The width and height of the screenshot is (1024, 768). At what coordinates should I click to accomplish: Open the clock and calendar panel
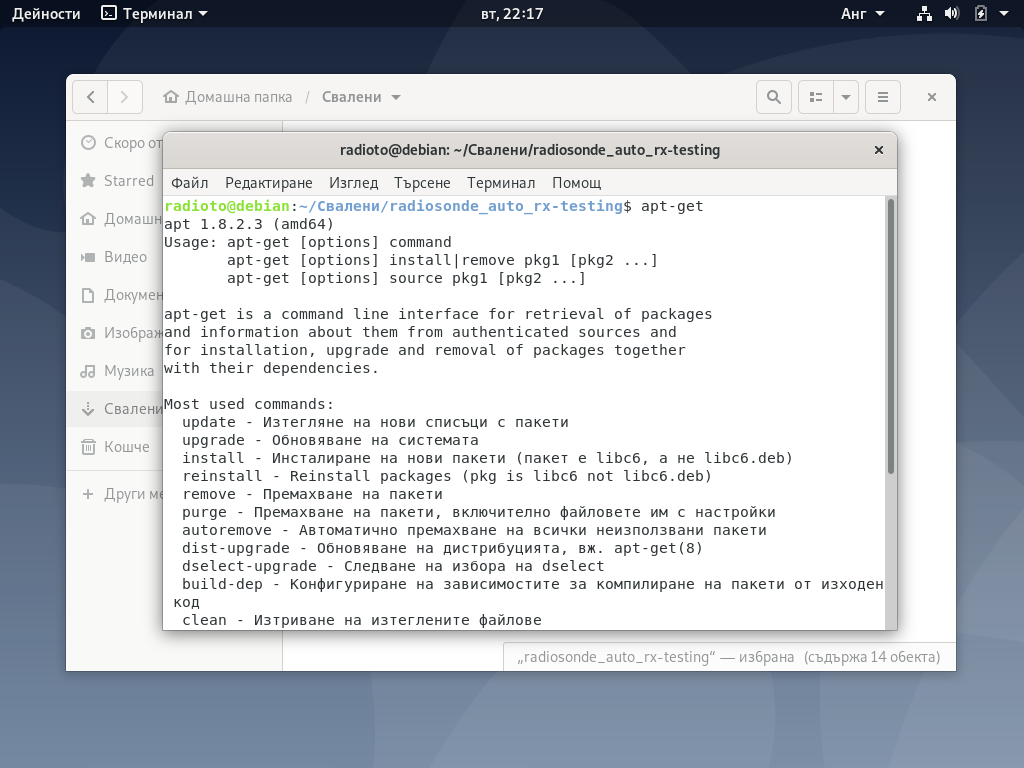coord(512,14)
